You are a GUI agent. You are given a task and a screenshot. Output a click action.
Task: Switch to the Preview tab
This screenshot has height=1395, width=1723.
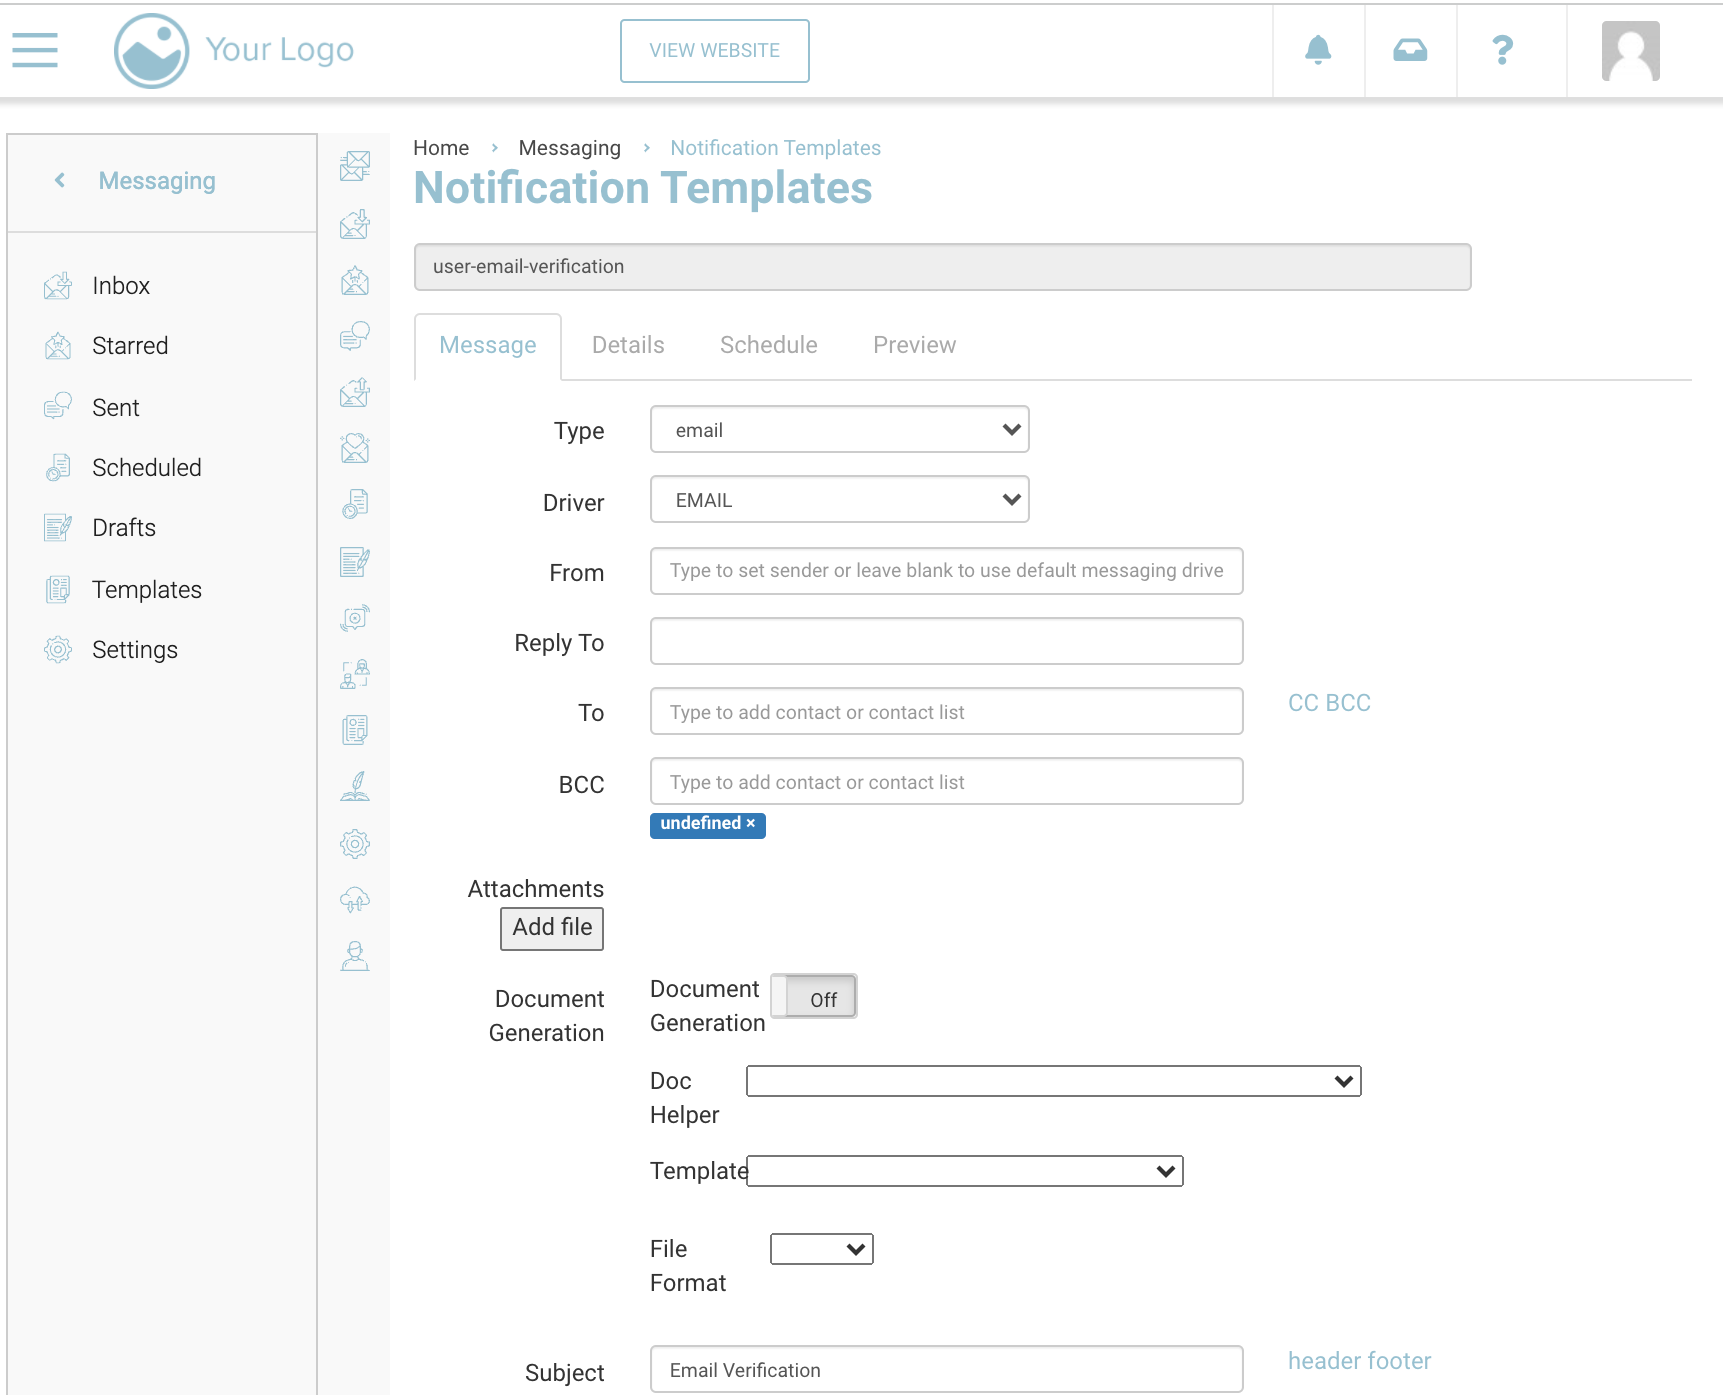[x=914, y=345]
